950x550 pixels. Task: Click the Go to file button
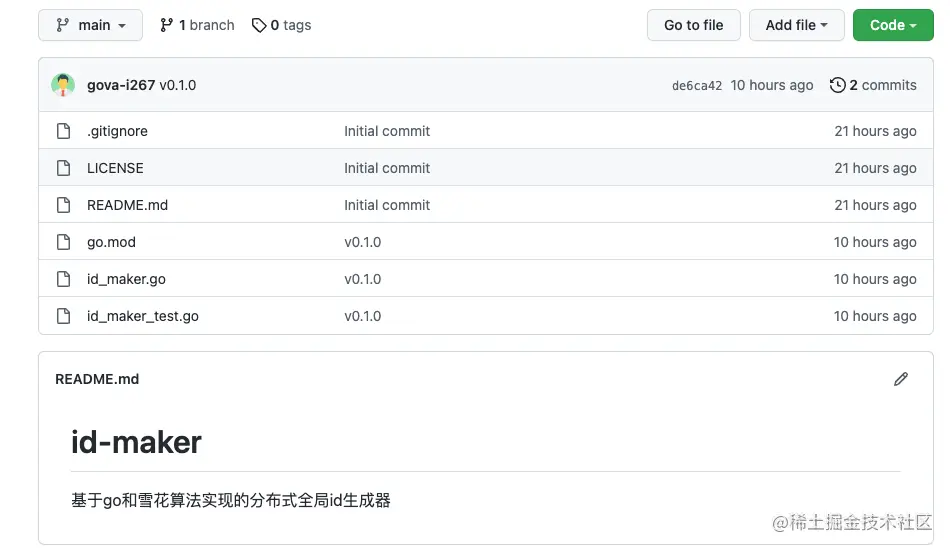click(x=694, y=25)
